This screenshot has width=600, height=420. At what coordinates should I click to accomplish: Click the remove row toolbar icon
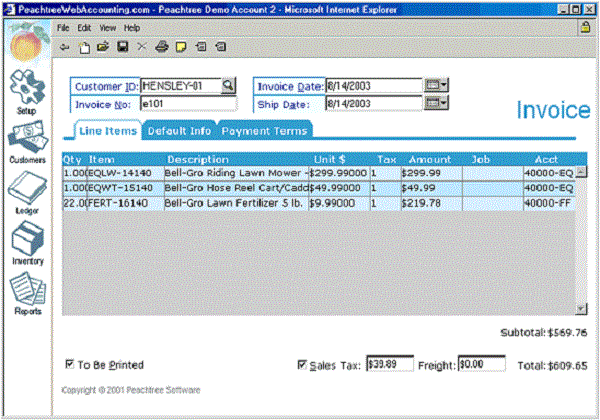point(221,47)
